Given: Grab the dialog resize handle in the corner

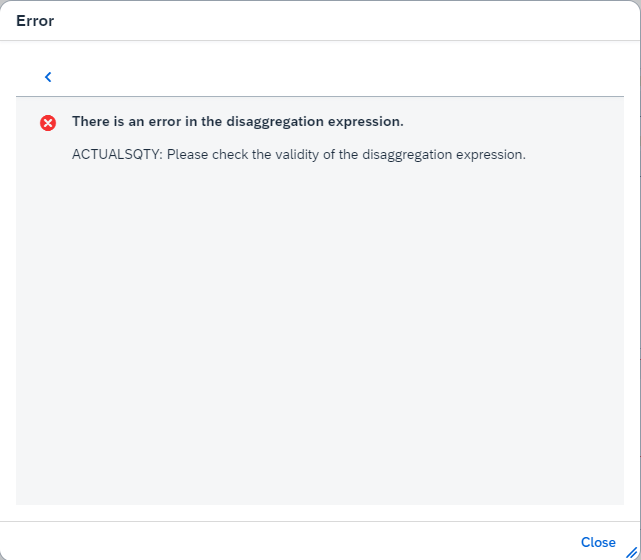Looking at the screenshot, I should pyautogui.click(x=632, y=553).
